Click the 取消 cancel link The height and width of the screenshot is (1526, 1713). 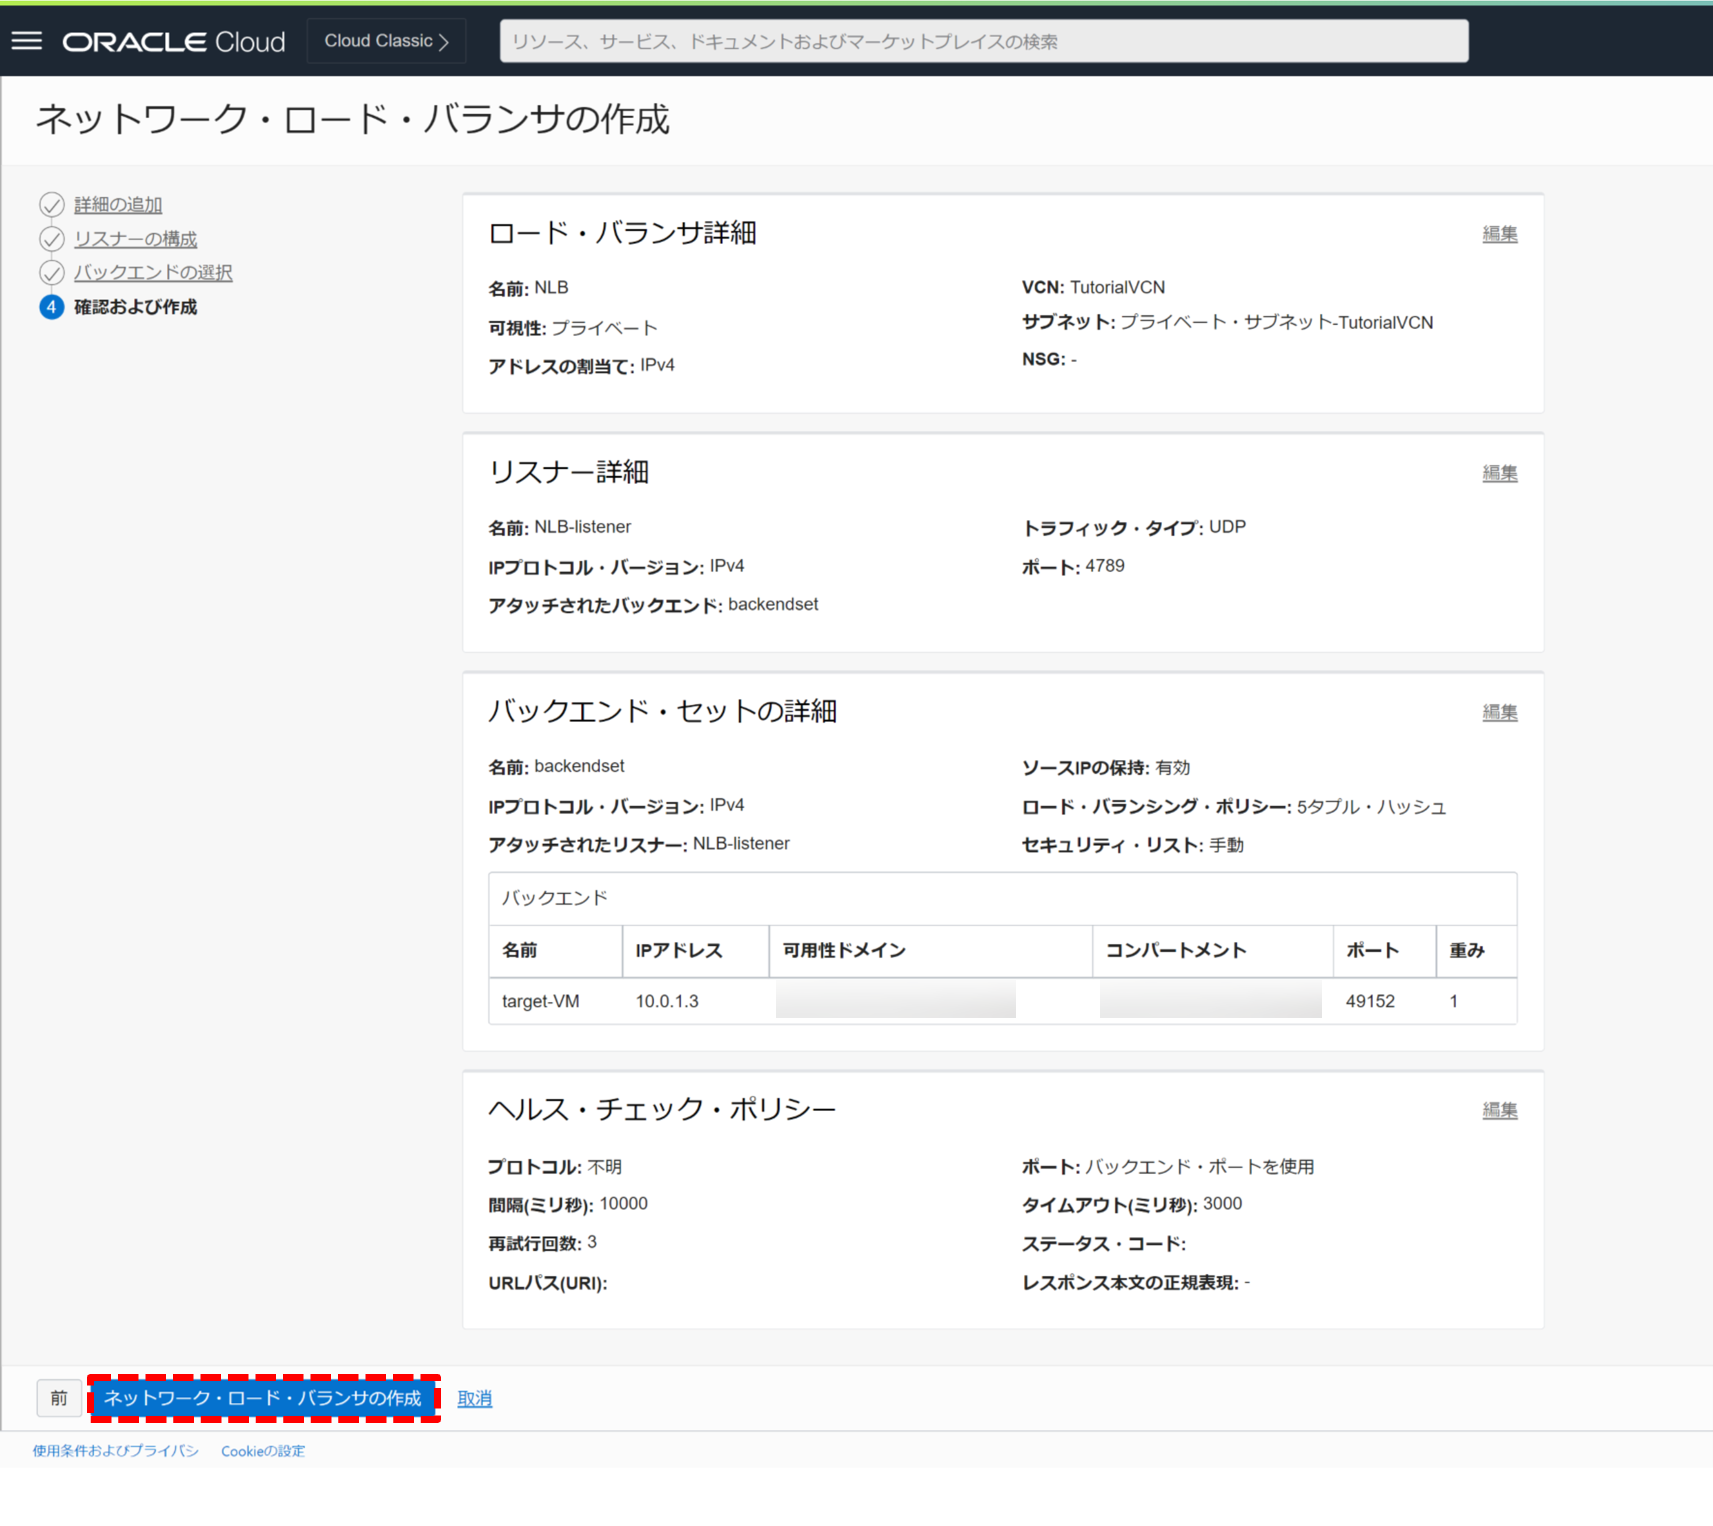(474, 1398)
